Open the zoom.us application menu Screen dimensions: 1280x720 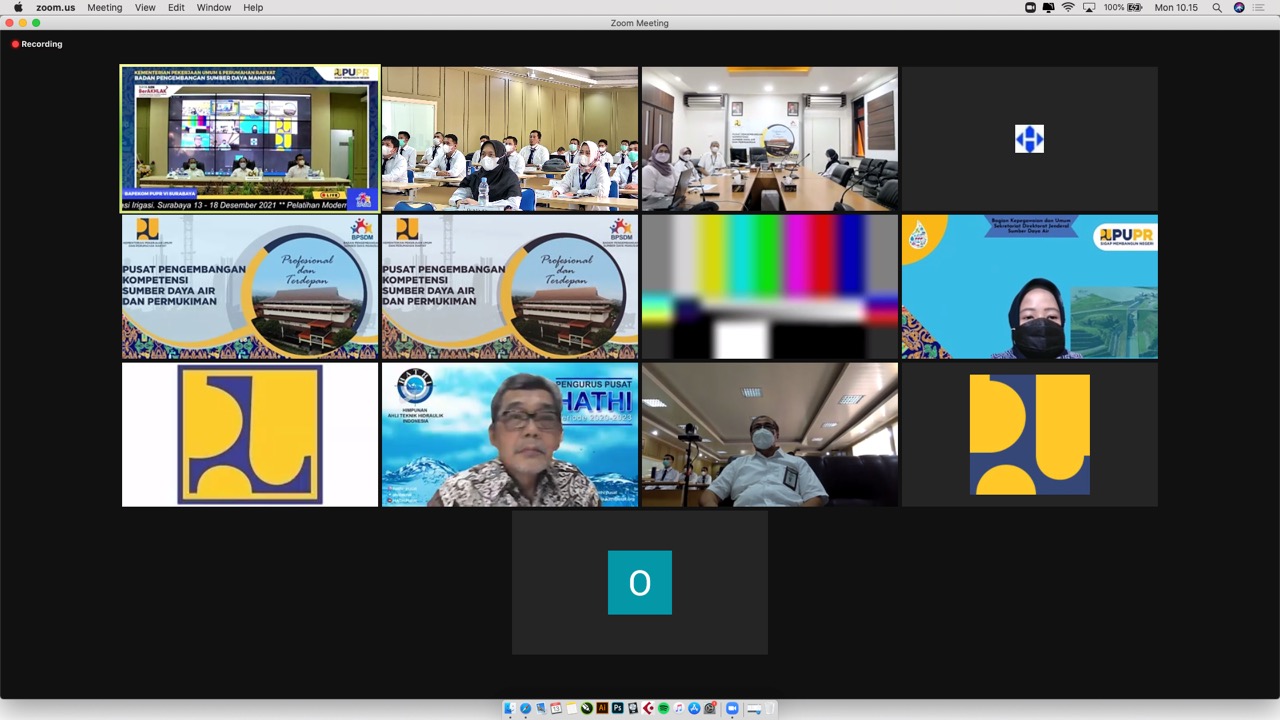[55, 7]
